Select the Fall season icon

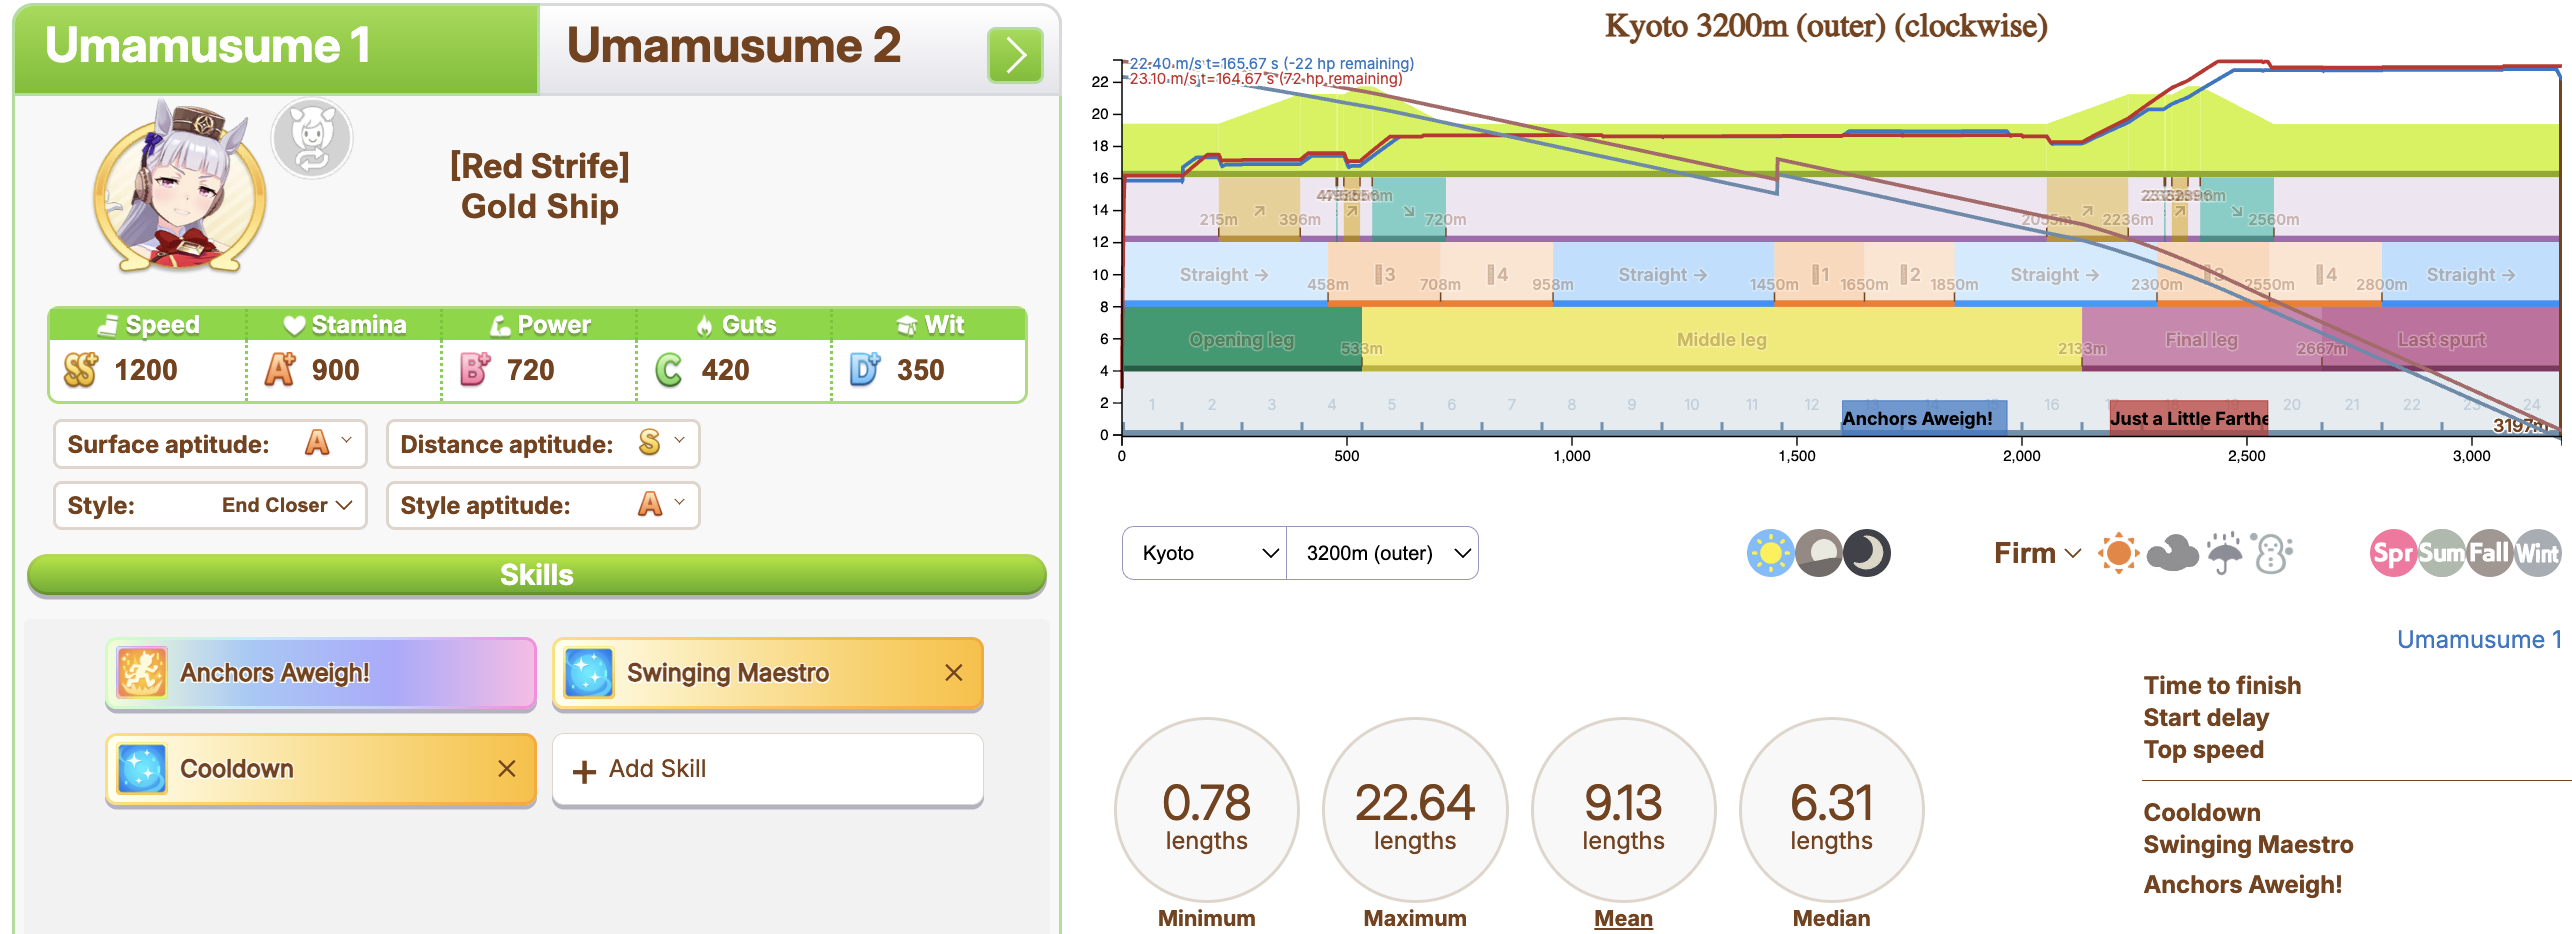2489,553
